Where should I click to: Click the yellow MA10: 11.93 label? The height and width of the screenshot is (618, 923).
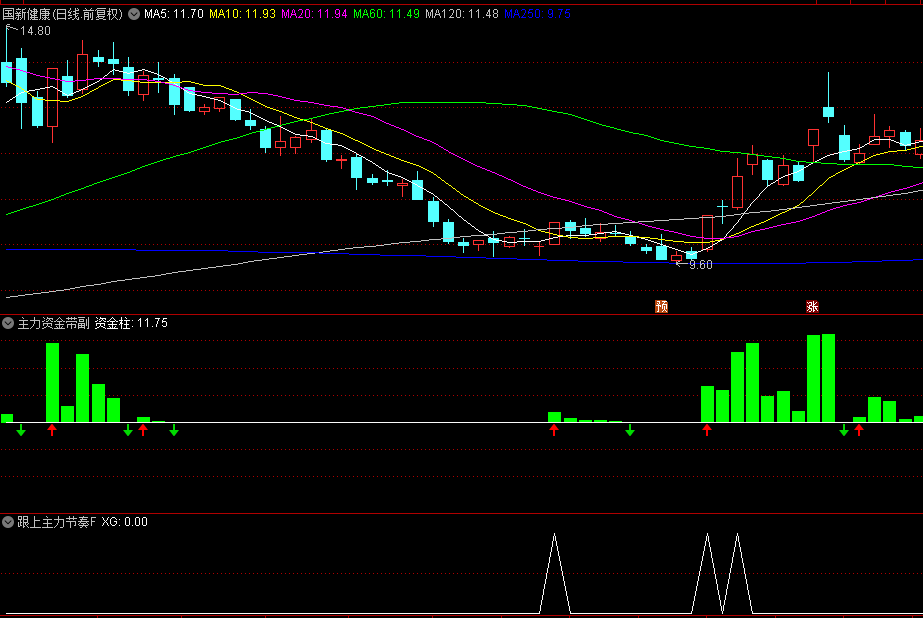(243, 14)
